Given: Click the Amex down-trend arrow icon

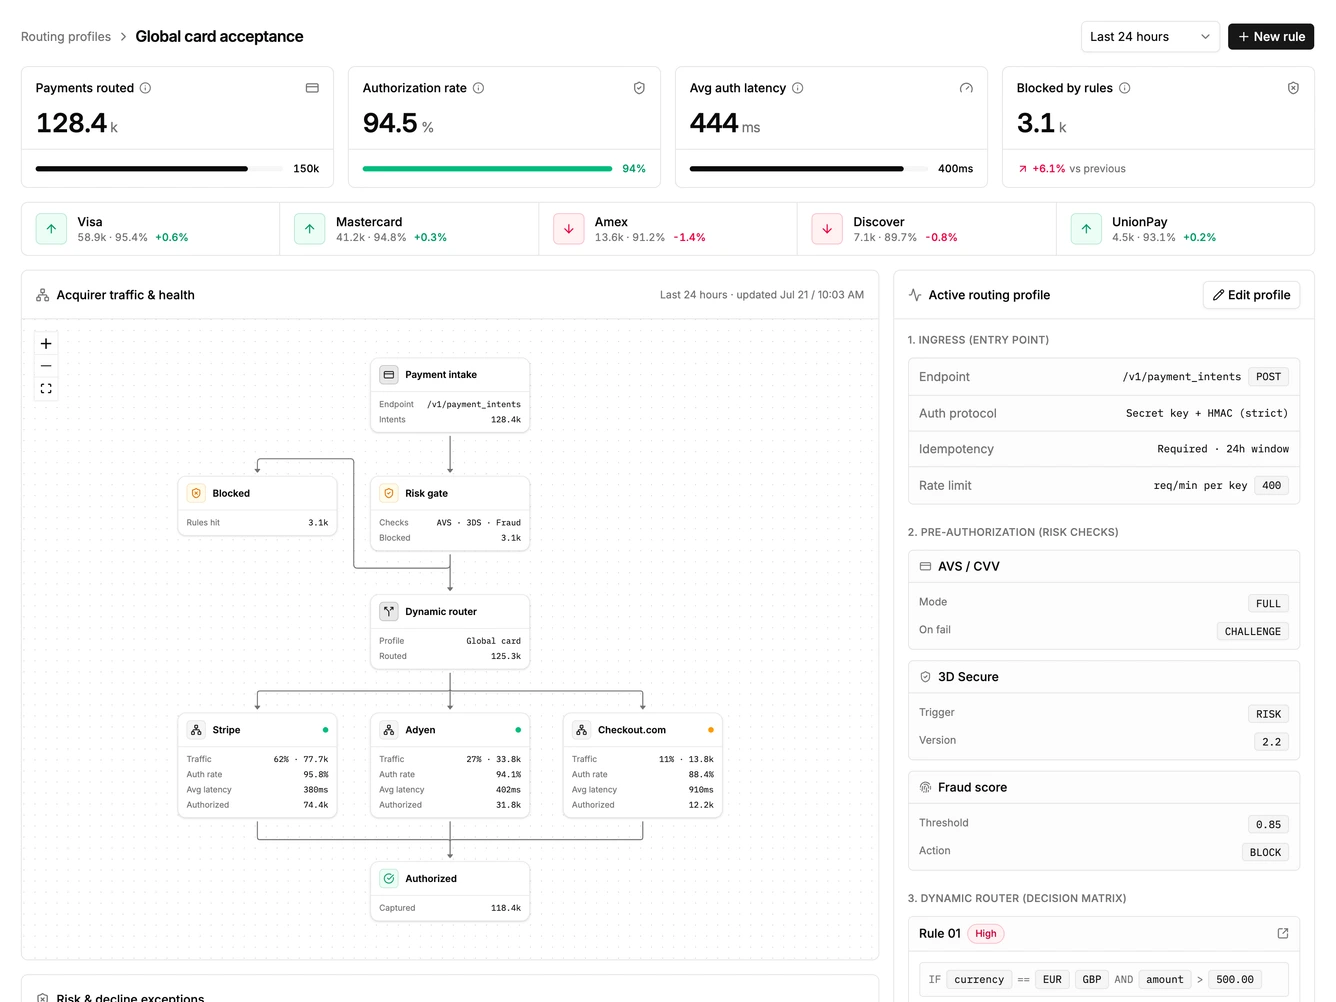Looking at the screenshot, I should pos(568,229).
